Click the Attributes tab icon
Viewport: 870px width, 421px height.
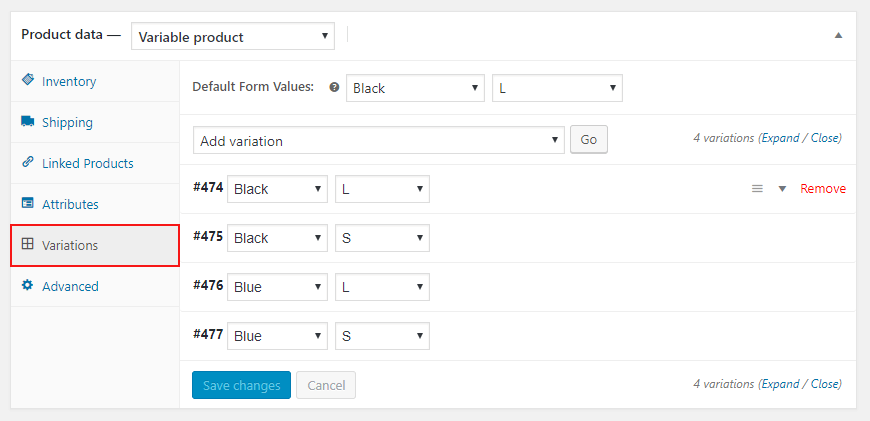[28, 204]
